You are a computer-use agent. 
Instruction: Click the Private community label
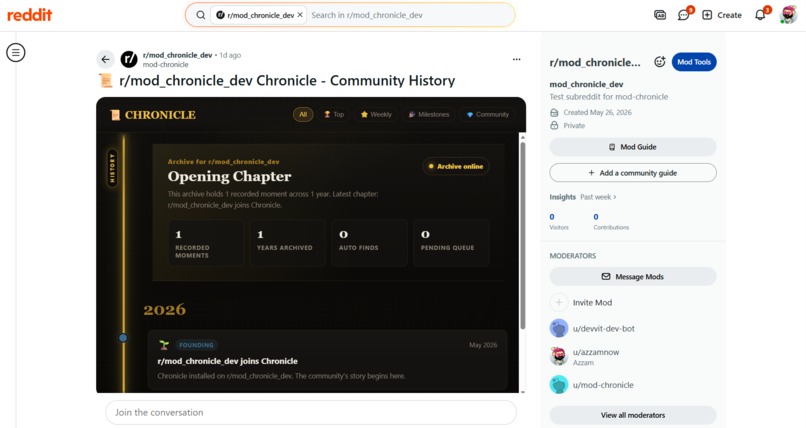(574, 125)
